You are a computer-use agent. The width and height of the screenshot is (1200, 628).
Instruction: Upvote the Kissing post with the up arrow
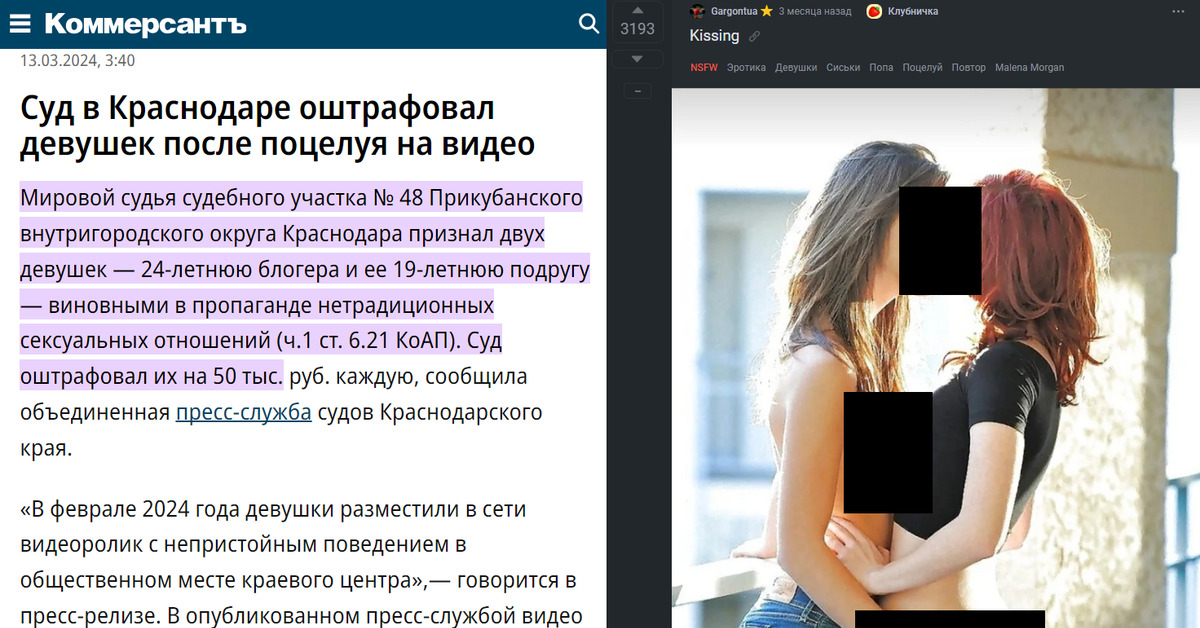pyautogui.click(x=637, y=9)
